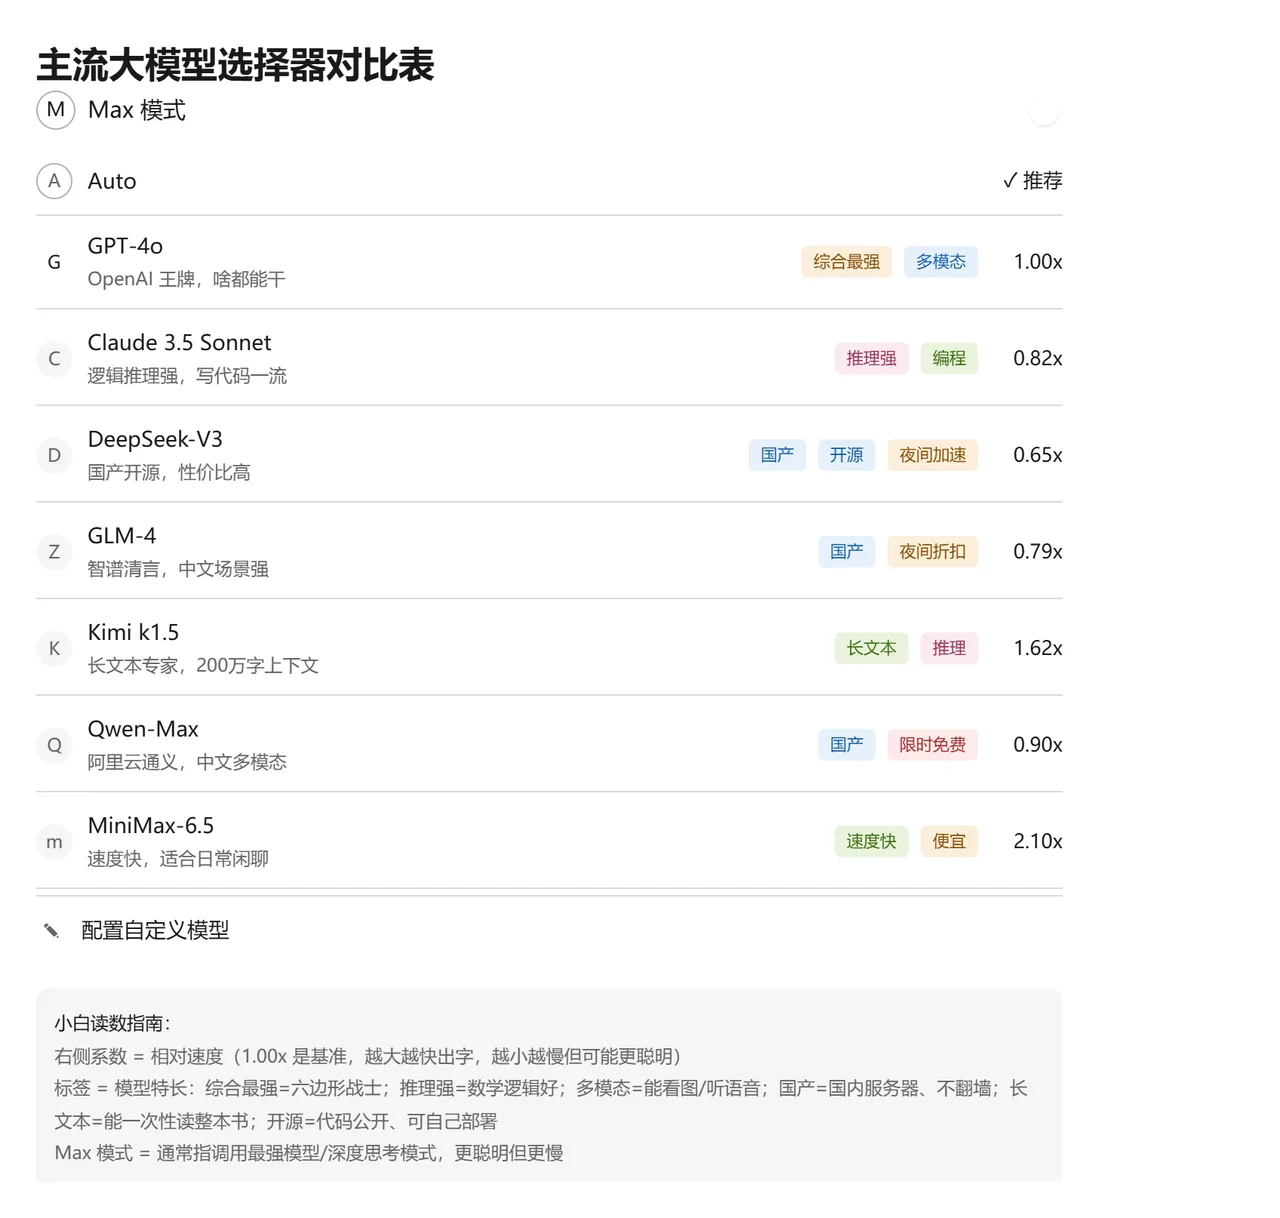Select the GPT-4o model name
Screen dimensions: 1280x1218
pyautogui.click(x=125, y=246)
